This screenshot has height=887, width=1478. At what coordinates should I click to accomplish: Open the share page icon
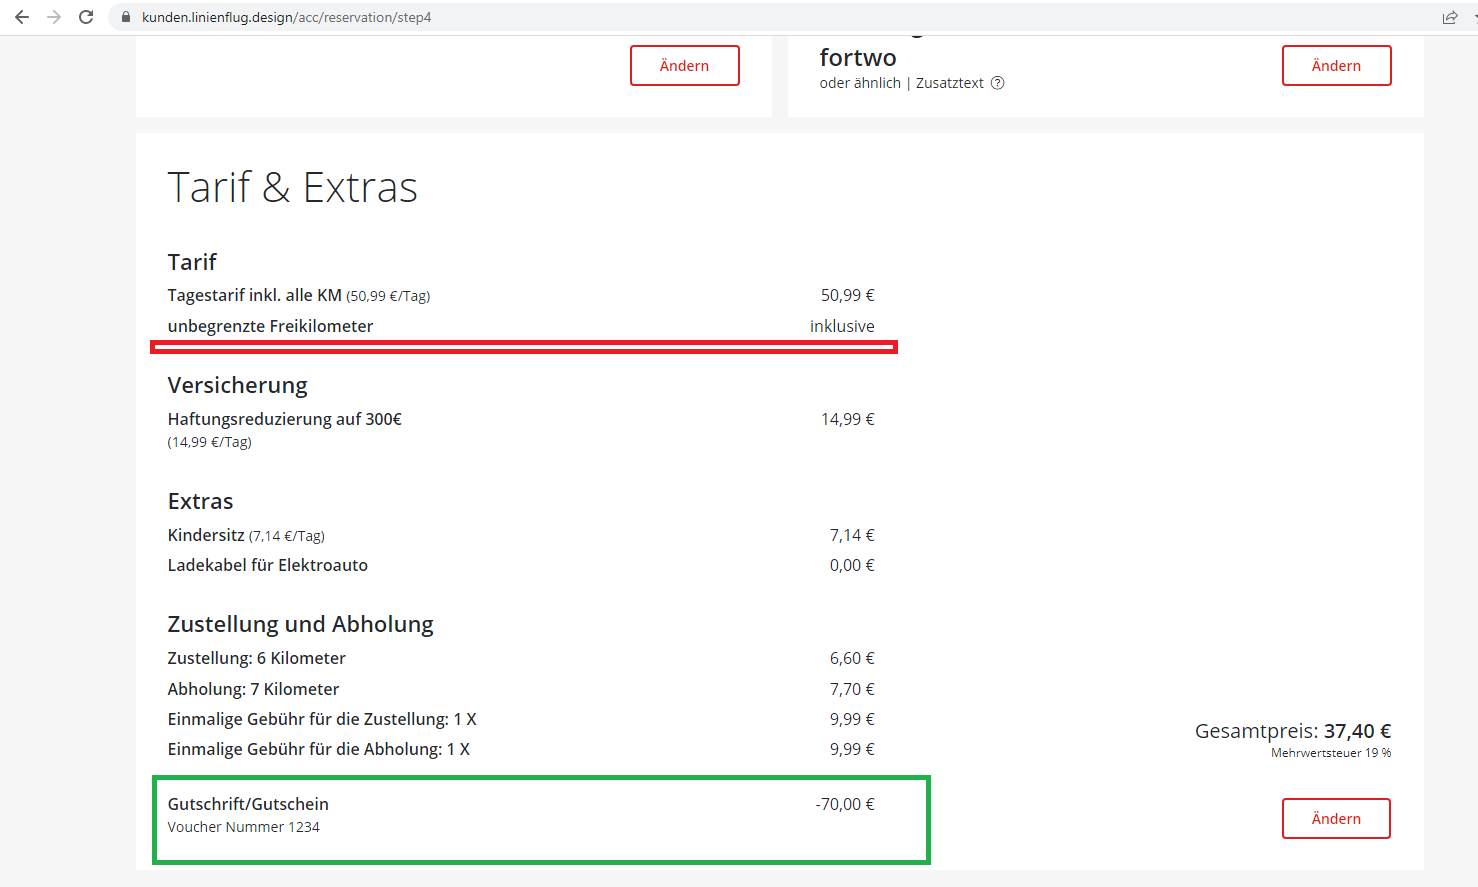pyautogui.click(x=1449, y=17)
